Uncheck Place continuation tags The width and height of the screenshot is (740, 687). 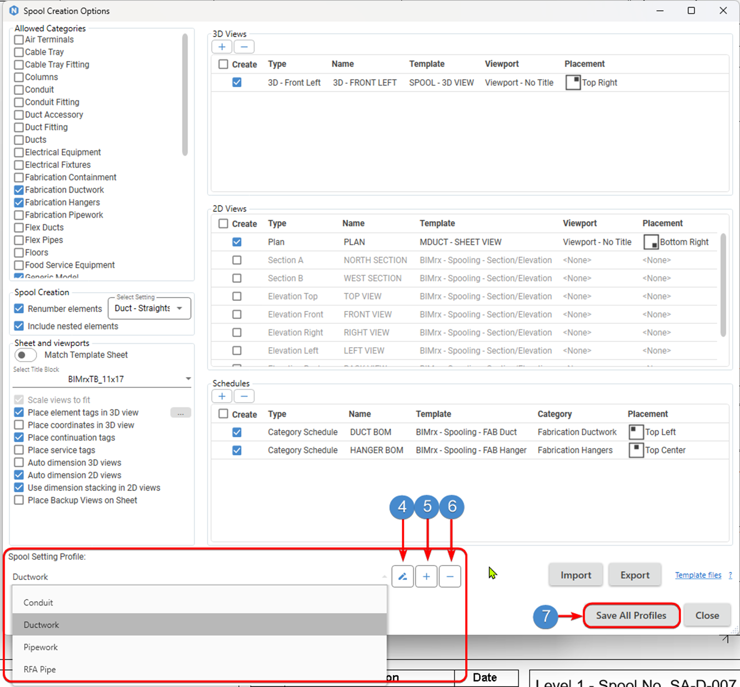coord(19,438)
